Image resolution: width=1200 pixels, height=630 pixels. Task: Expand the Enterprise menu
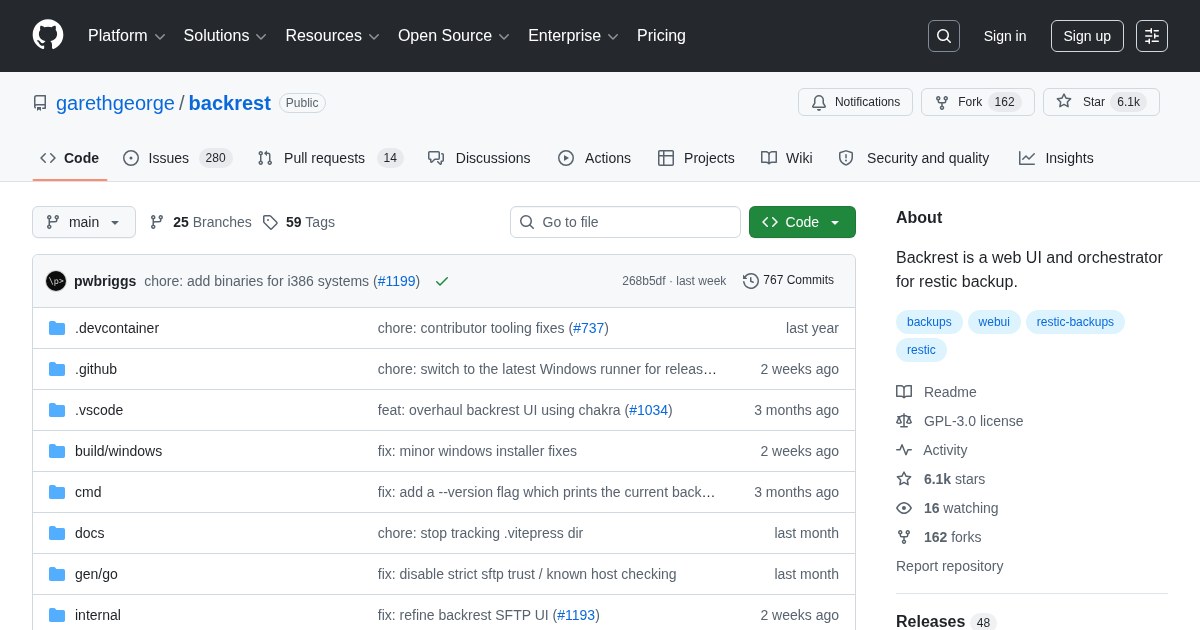click(573, 36)
